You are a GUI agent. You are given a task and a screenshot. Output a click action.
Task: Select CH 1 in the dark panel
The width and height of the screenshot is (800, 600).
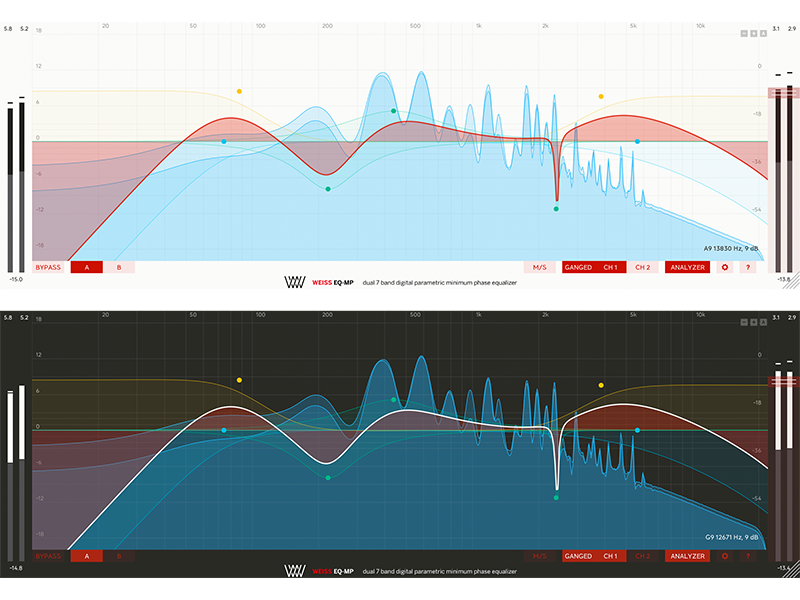pos(609,556)
